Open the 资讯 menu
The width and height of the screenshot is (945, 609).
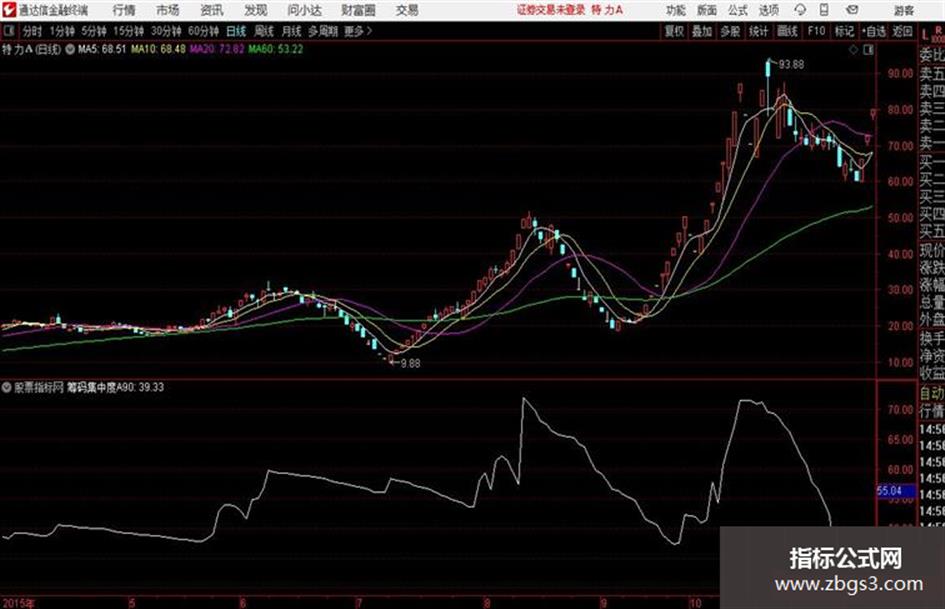point(212,10)
